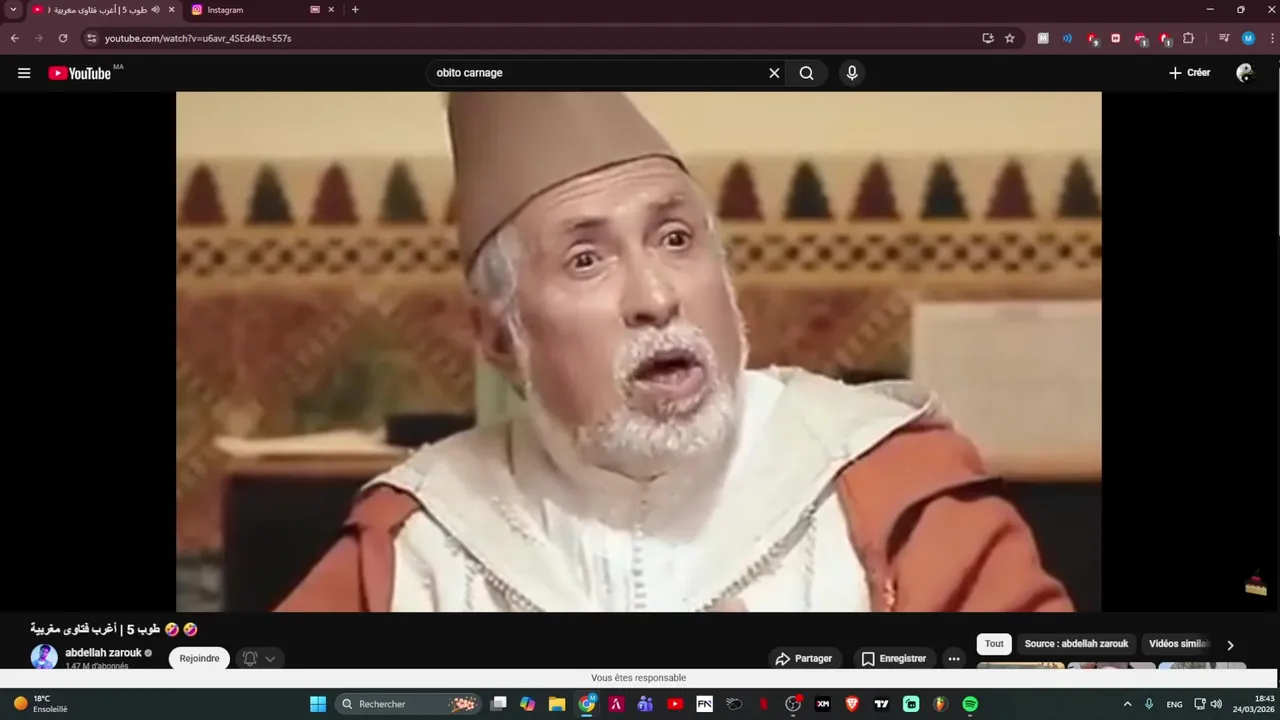Go back to the previous page
The image size is (1280, 720).
(15, 38)
